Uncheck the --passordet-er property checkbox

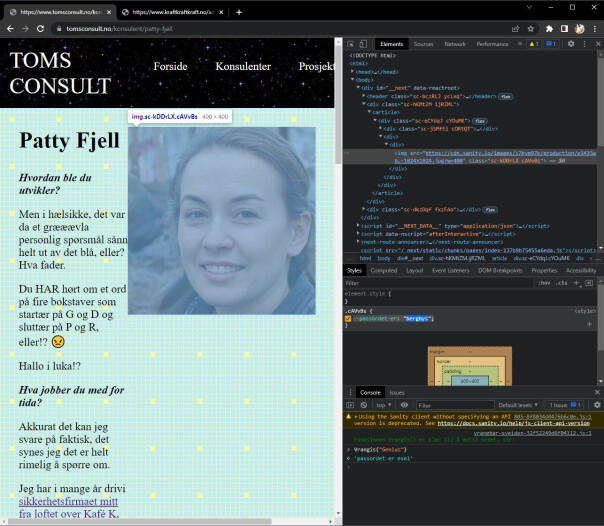[x=348, y=318]
